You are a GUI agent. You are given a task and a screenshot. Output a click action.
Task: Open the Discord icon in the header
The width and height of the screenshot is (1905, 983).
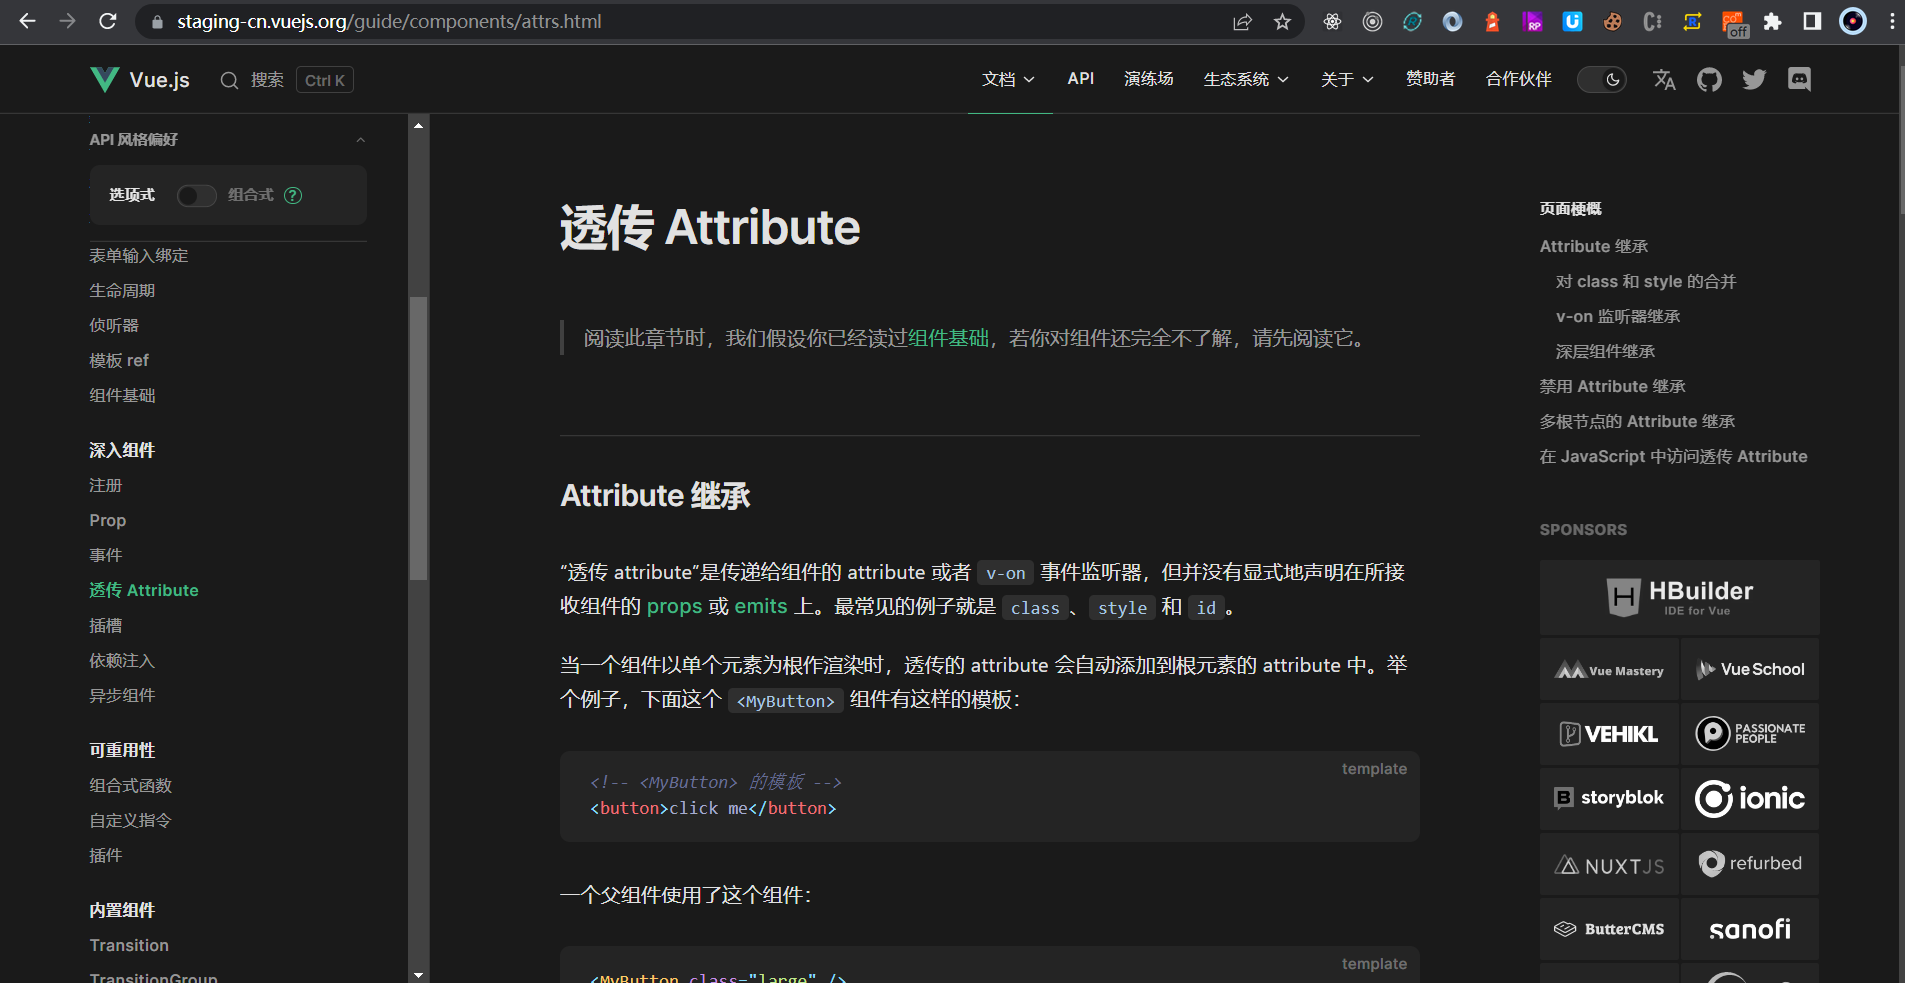point(1799,80)
